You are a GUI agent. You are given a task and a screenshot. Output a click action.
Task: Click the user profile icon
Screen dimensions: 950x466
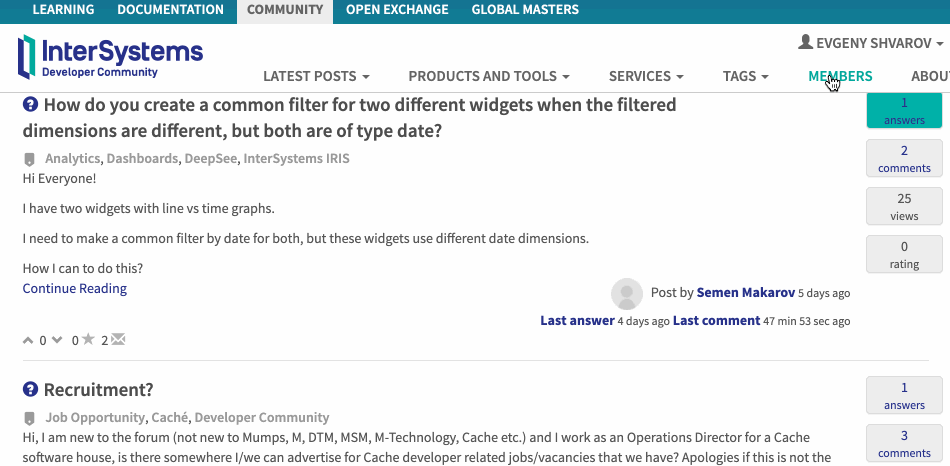click(x=805, y=42)
